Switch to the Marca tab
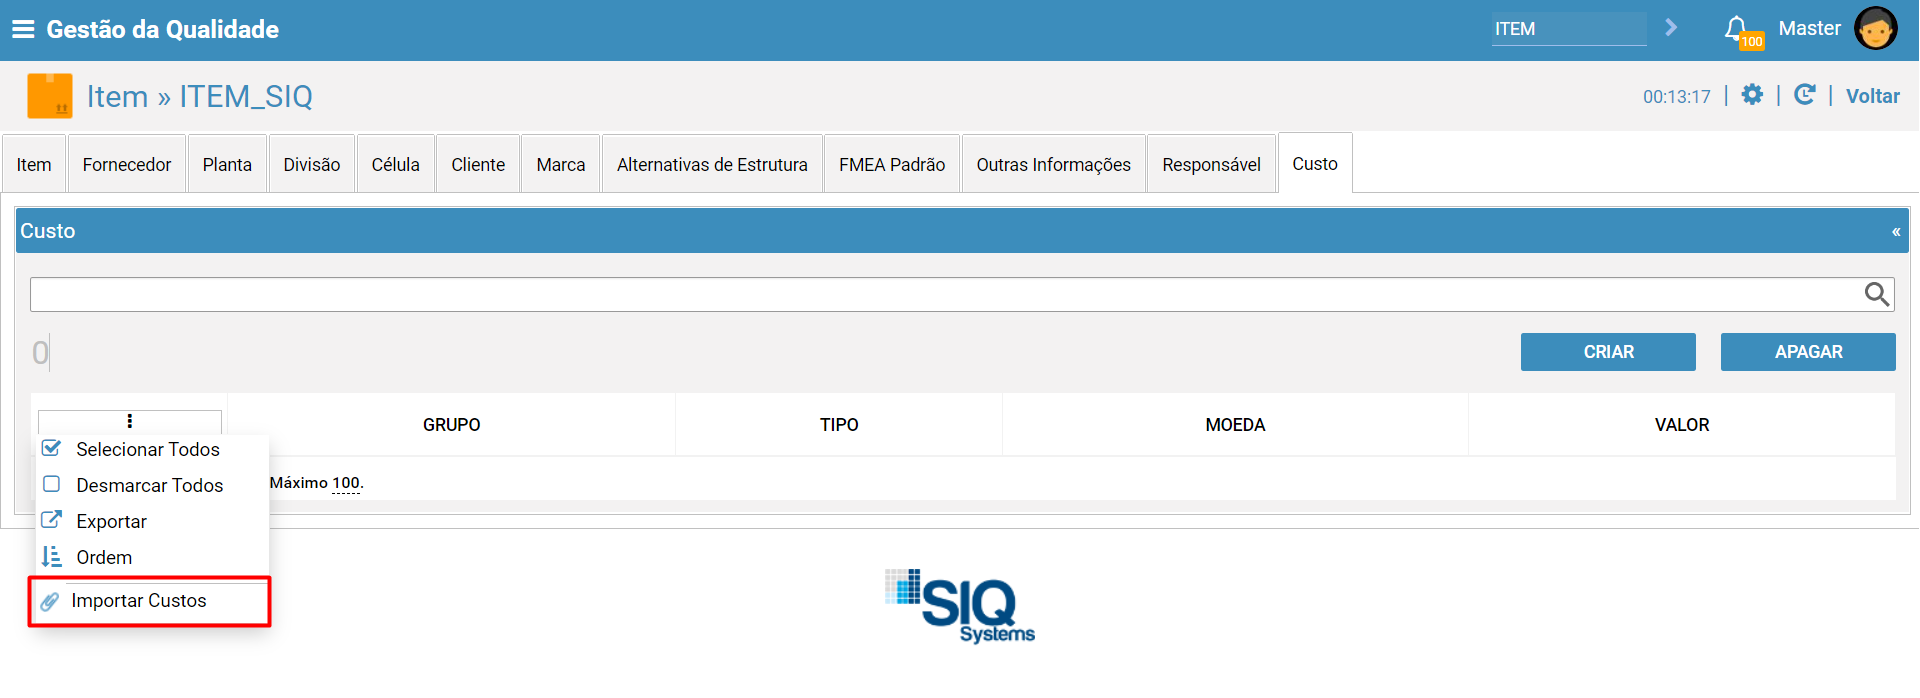 pos(561,164)
